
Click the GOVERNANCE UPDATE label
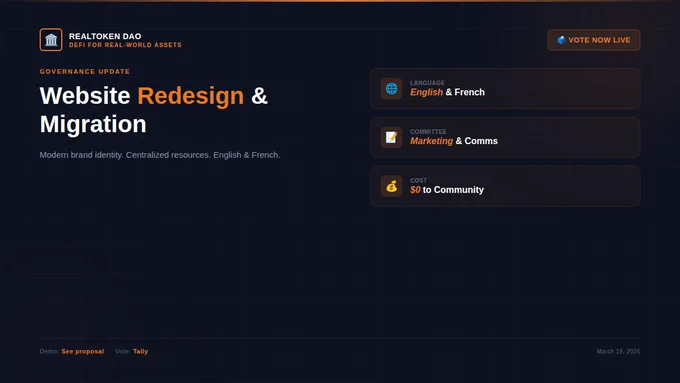click(x=85, y=72)
